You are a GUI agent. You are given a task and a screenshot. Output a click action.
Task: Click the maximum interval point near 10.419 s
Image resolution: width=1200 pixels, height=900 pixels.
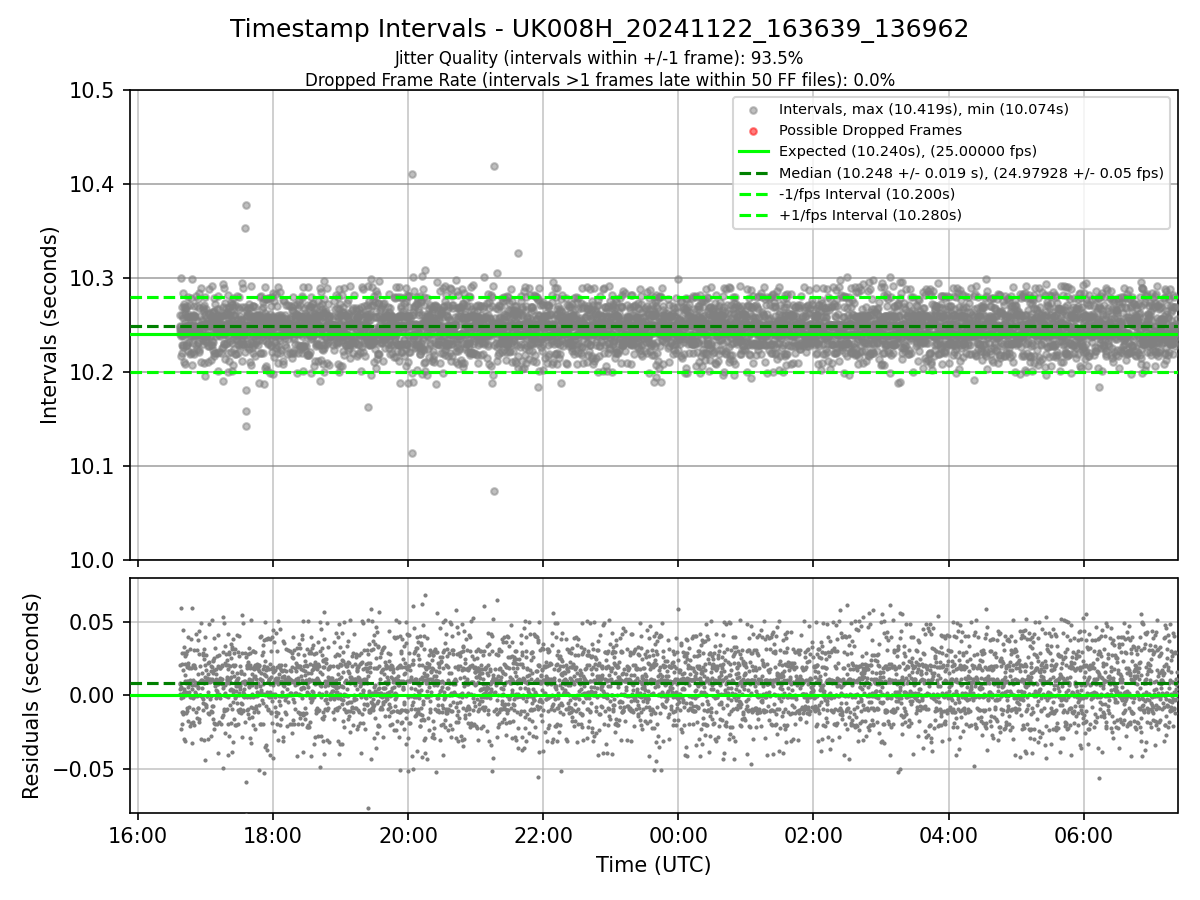[x=494, y=166]
